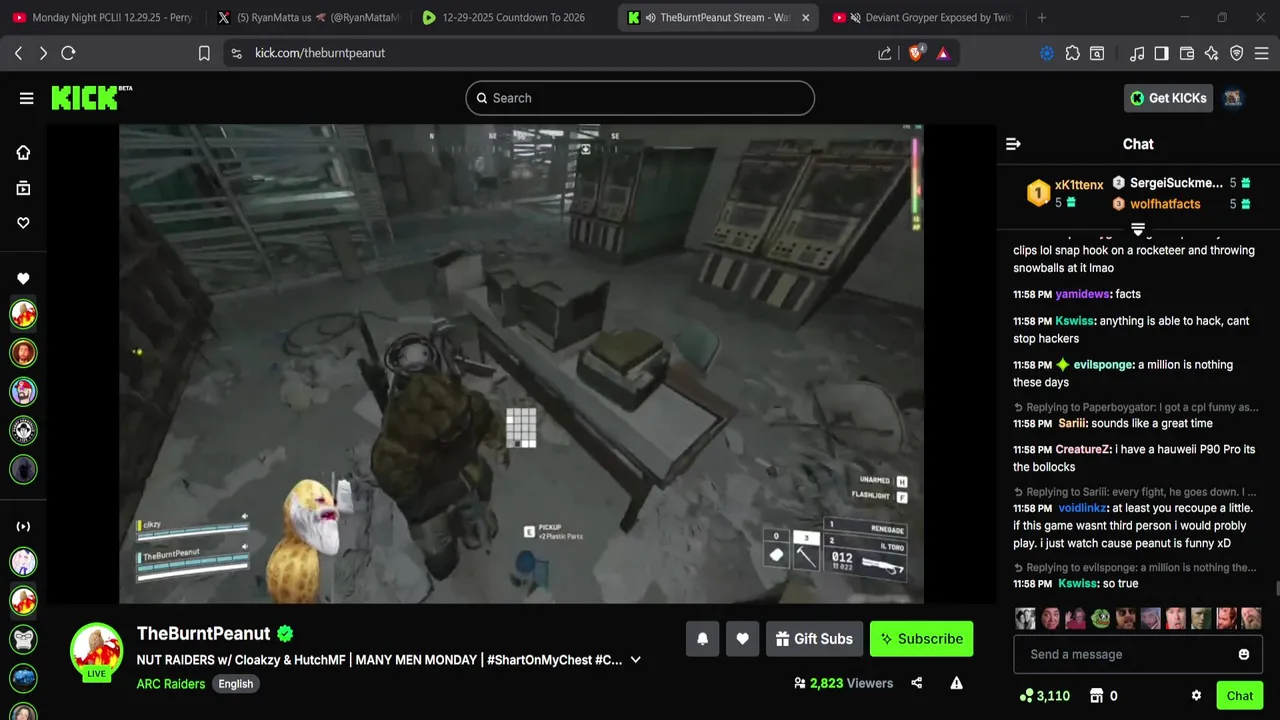Screen dimensions: 1280x720
Task: Share the stream via share icon
Action: tap(917, 683)
